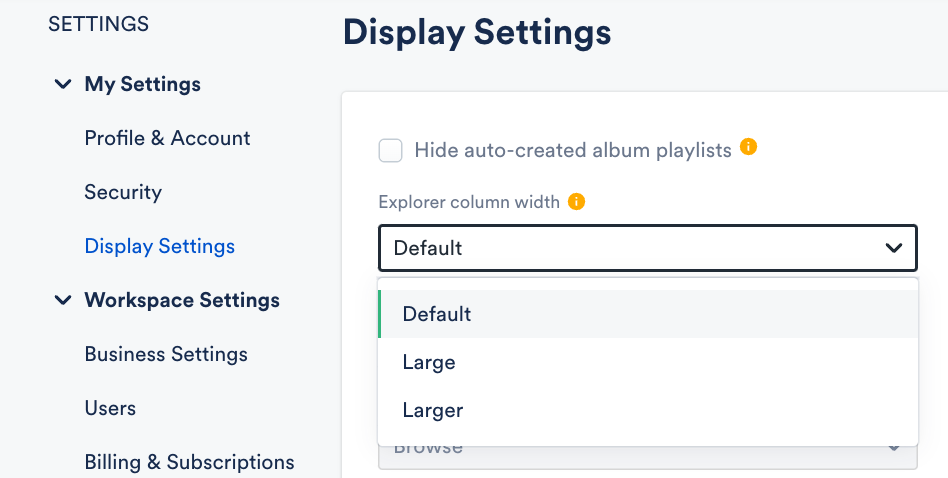Enable Hide auto-created album playlists checkbox
Screen dimensions: 948x478
click(x=390, y=151)
